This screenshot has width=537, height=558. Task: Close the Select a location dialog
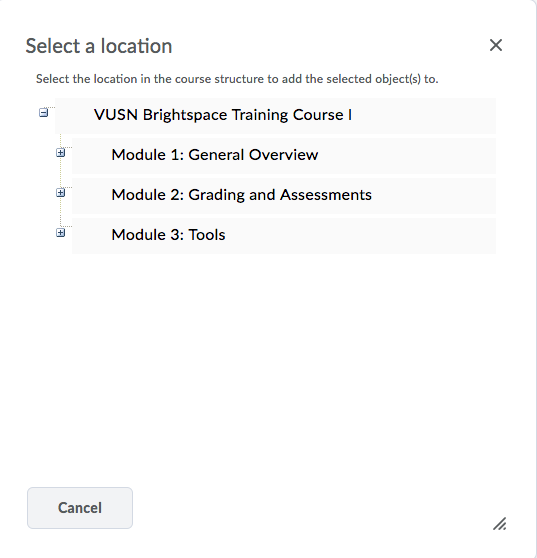click(496, 45)
